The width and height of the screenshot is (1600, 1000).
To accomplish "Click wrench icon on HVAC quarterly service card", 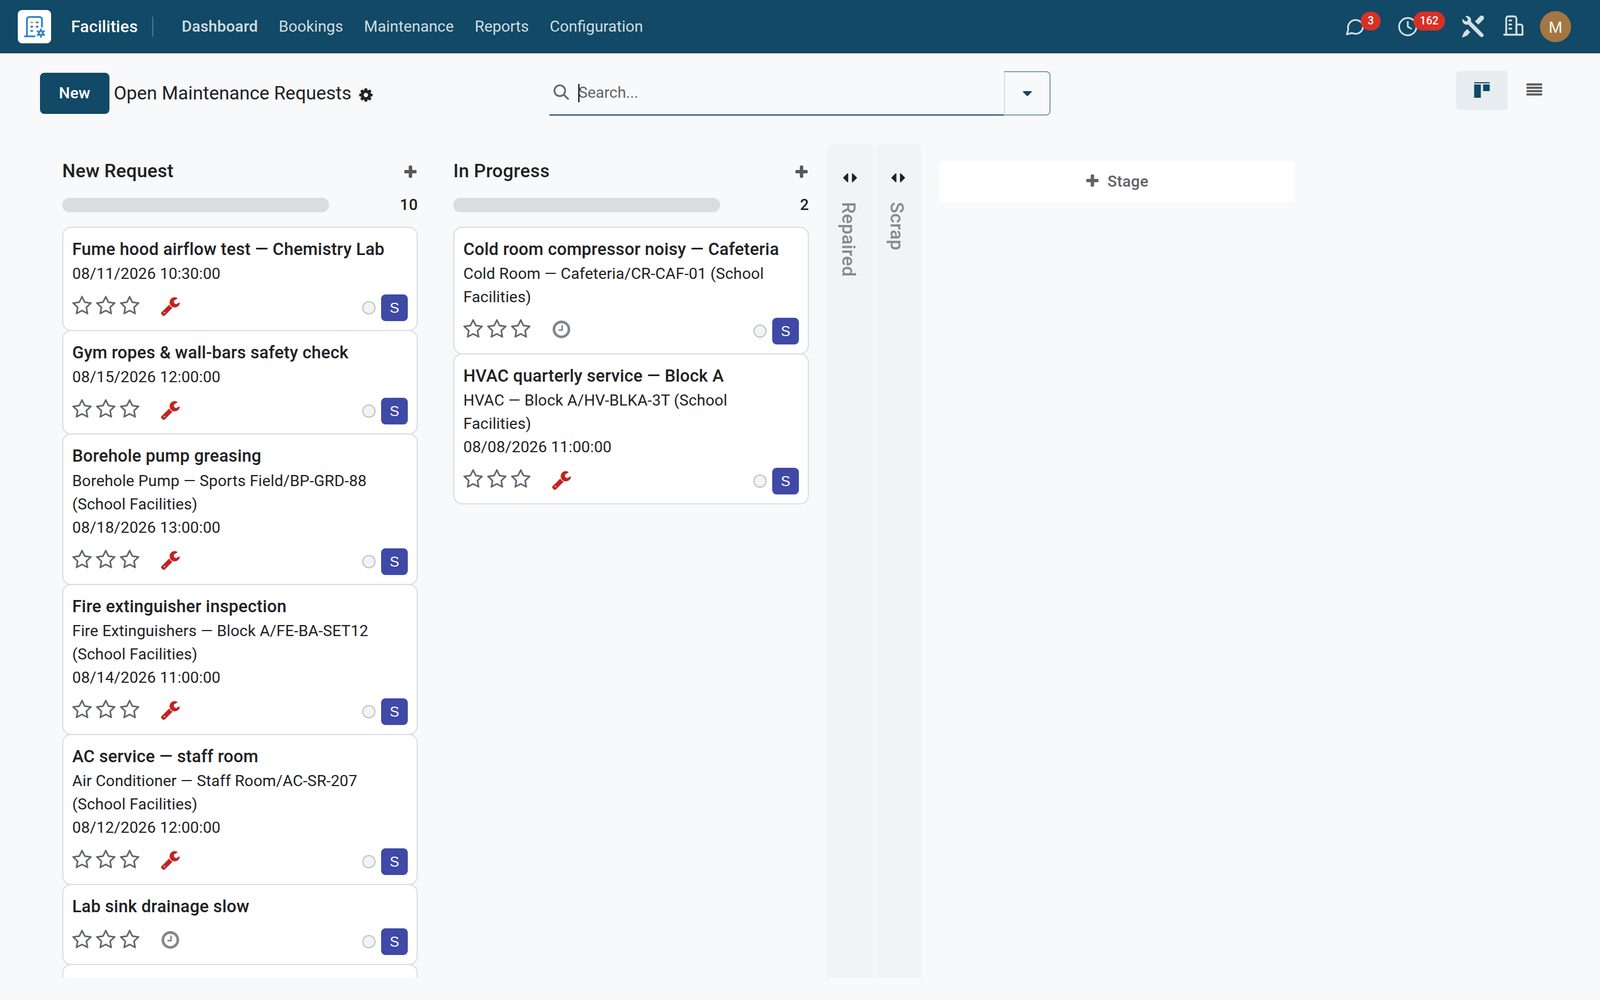I will (x=561, y=480).
